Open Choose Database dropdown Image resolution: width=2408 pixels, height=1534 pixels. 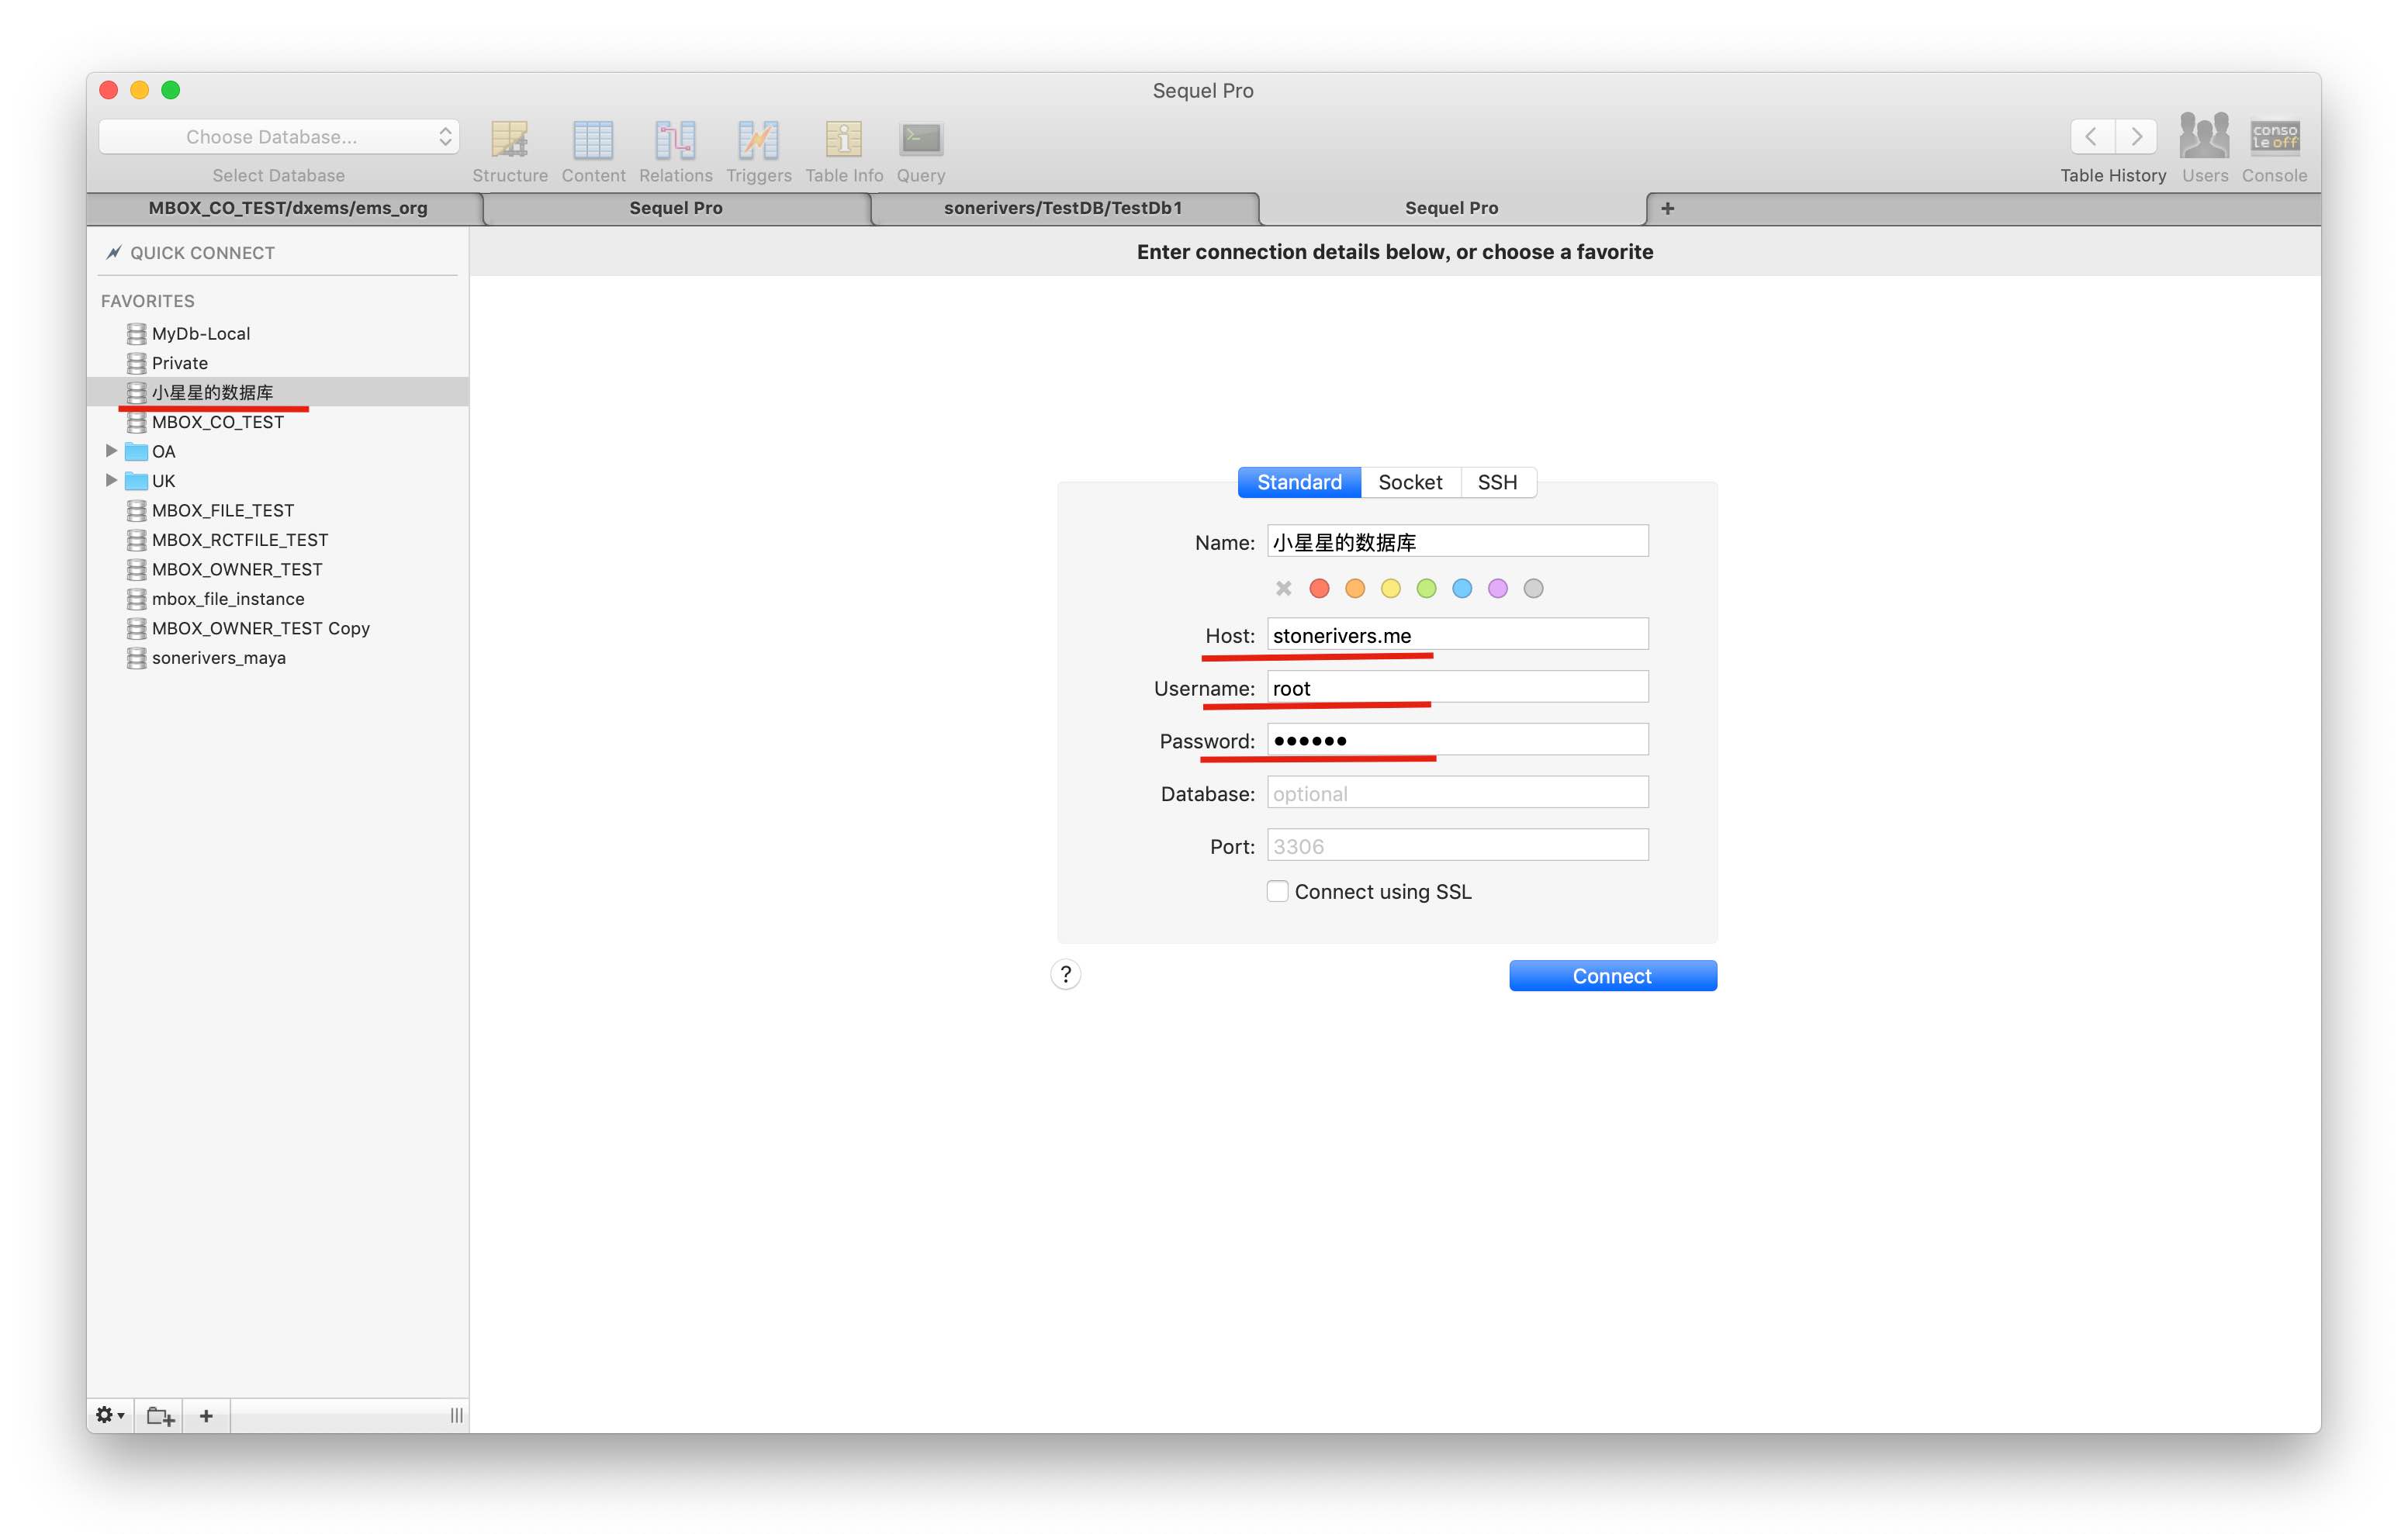[x=278, y=137]
